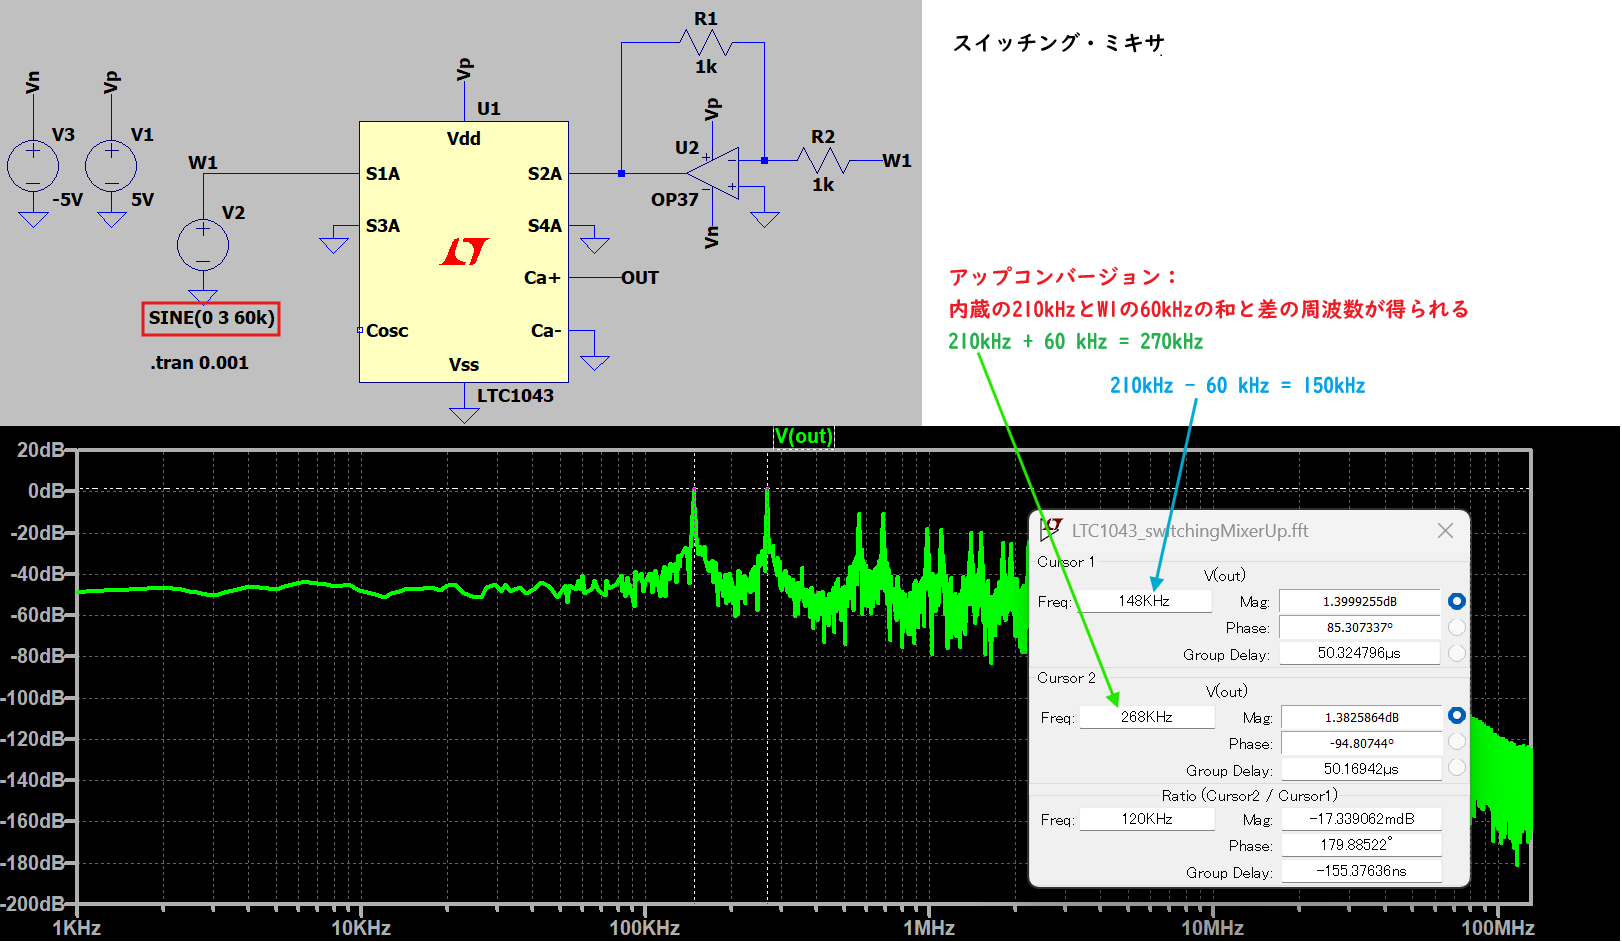Viewport: 1622px width, 942px height.
Task: Click the Cursor 2 Freq field showing 268KHz
Action: point(1146,716)
